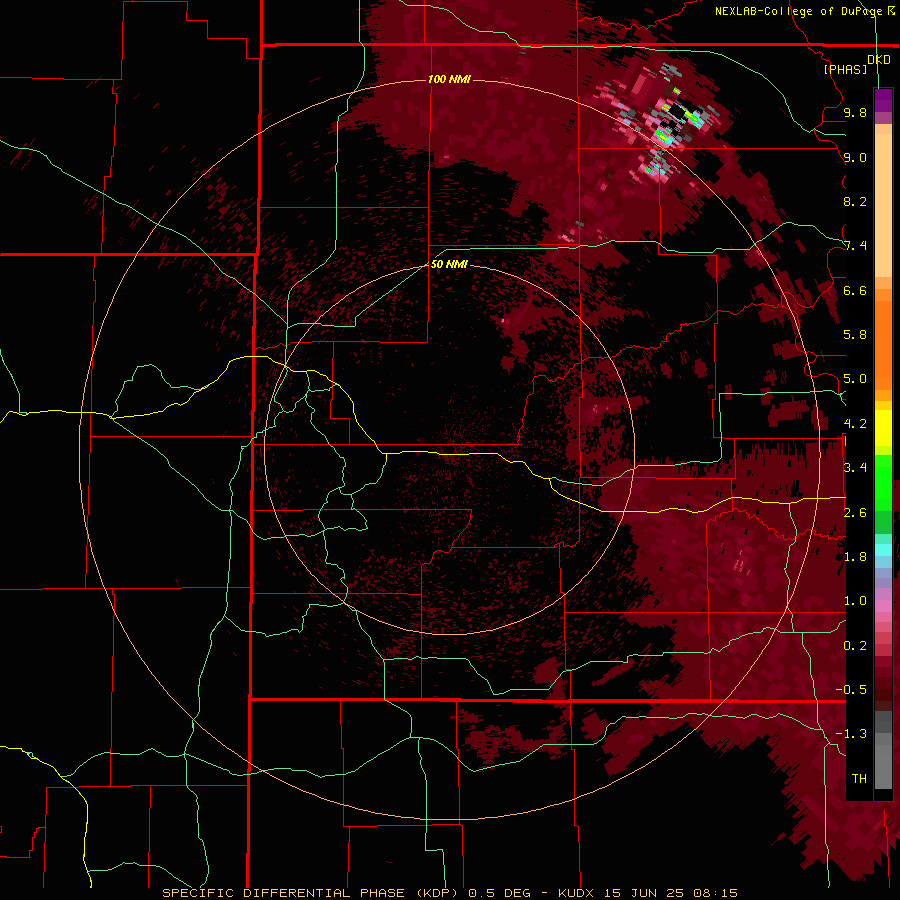900x900 pixels.
Task: Click the -1.3 value on the color scale
Action: click(851, 734)
